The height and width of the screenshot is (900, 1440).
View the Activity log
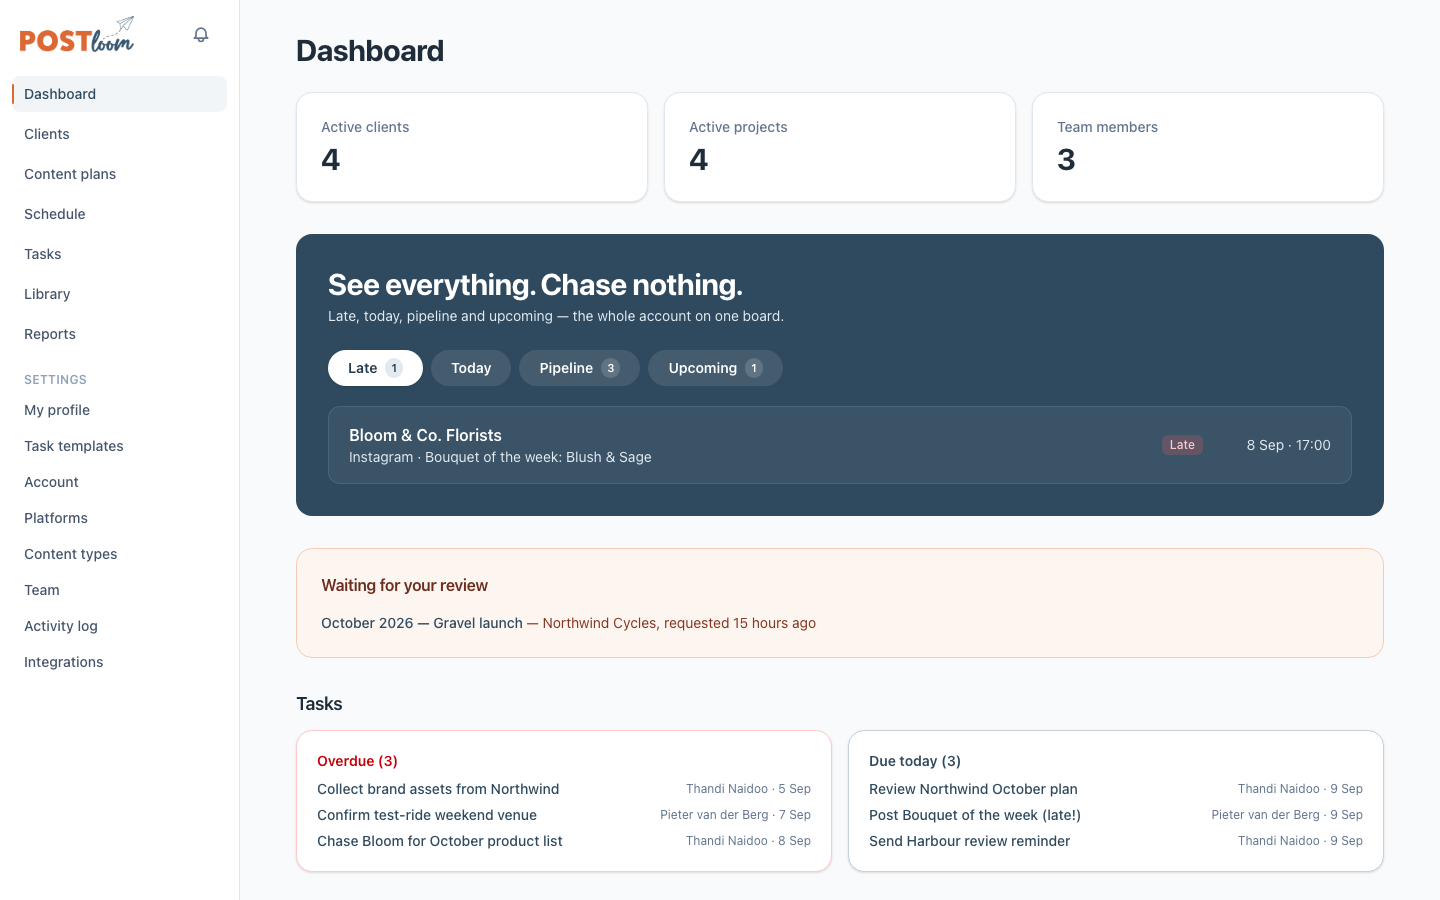120,626
